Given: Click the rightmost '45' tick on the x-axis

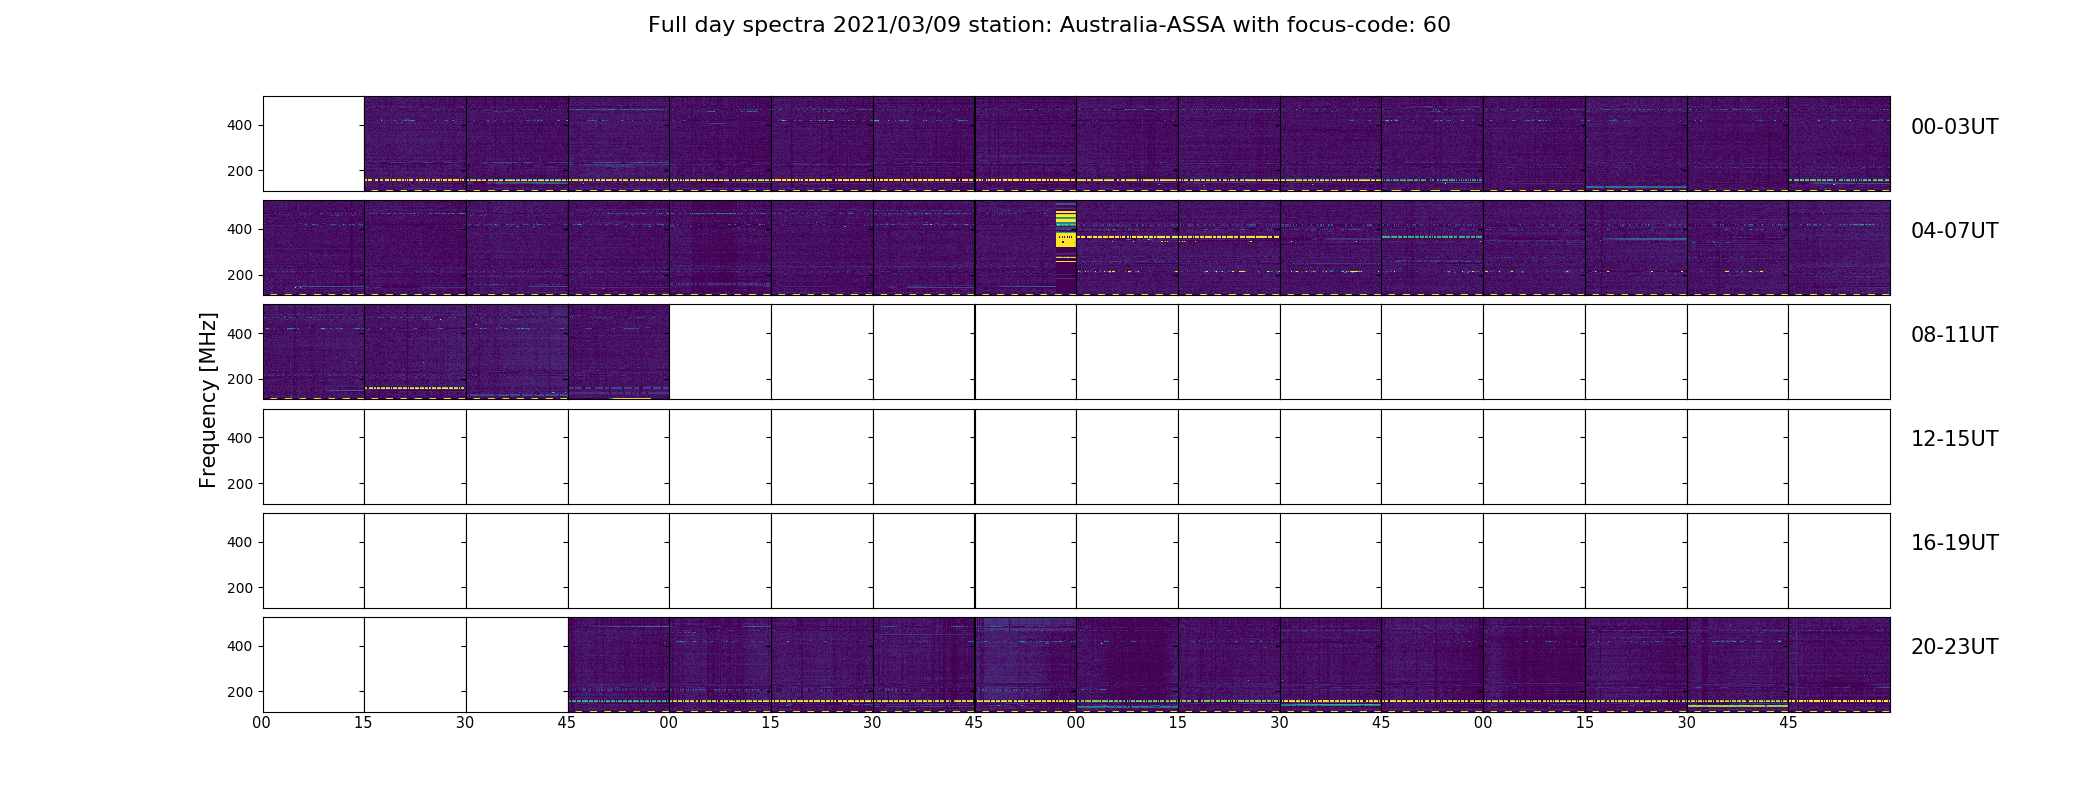Looking at the screenshot, I should (x=1788, y=723).
